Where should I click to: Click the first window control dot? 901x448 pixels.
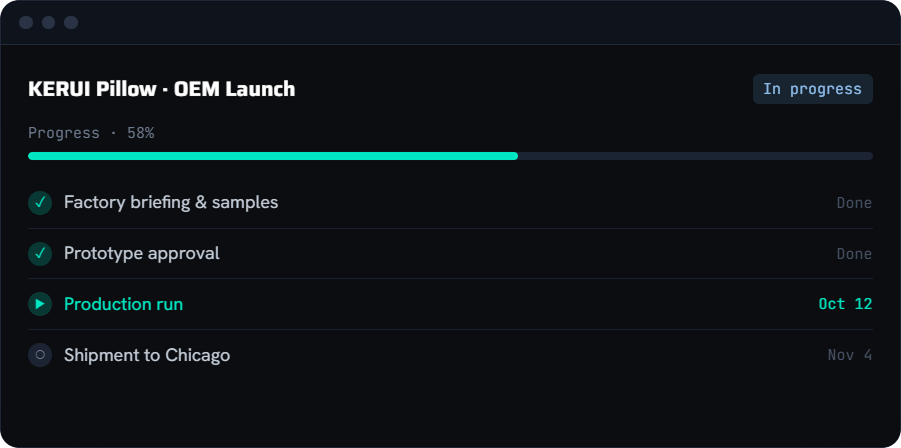[x=26, y=22]
